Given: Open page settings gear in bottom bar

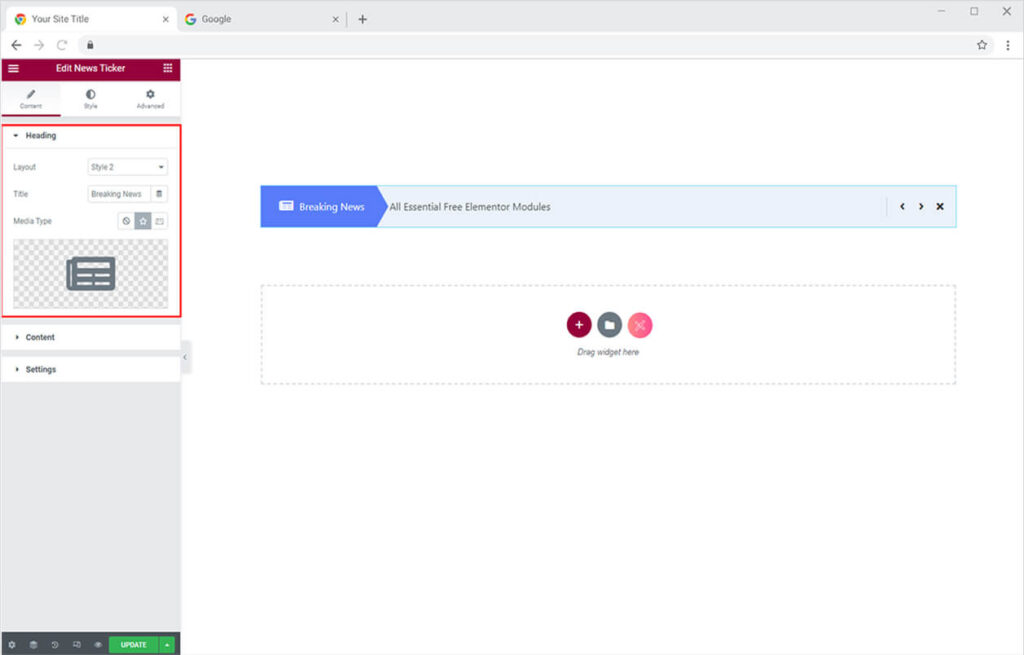Looking at the screenshot, I should [x=12, y=645].
